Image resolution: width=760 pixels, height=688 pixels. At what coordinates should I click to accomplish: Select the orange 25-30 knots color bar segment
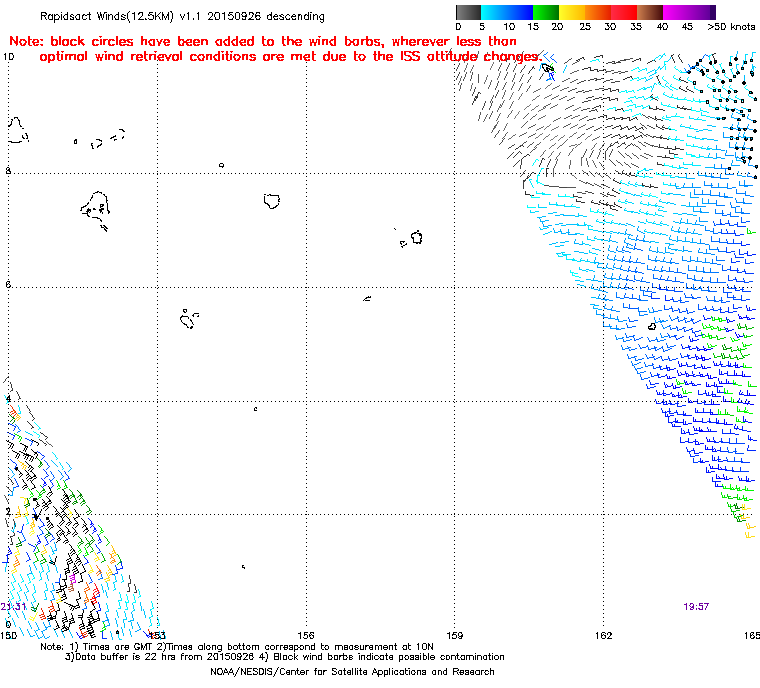598,12
